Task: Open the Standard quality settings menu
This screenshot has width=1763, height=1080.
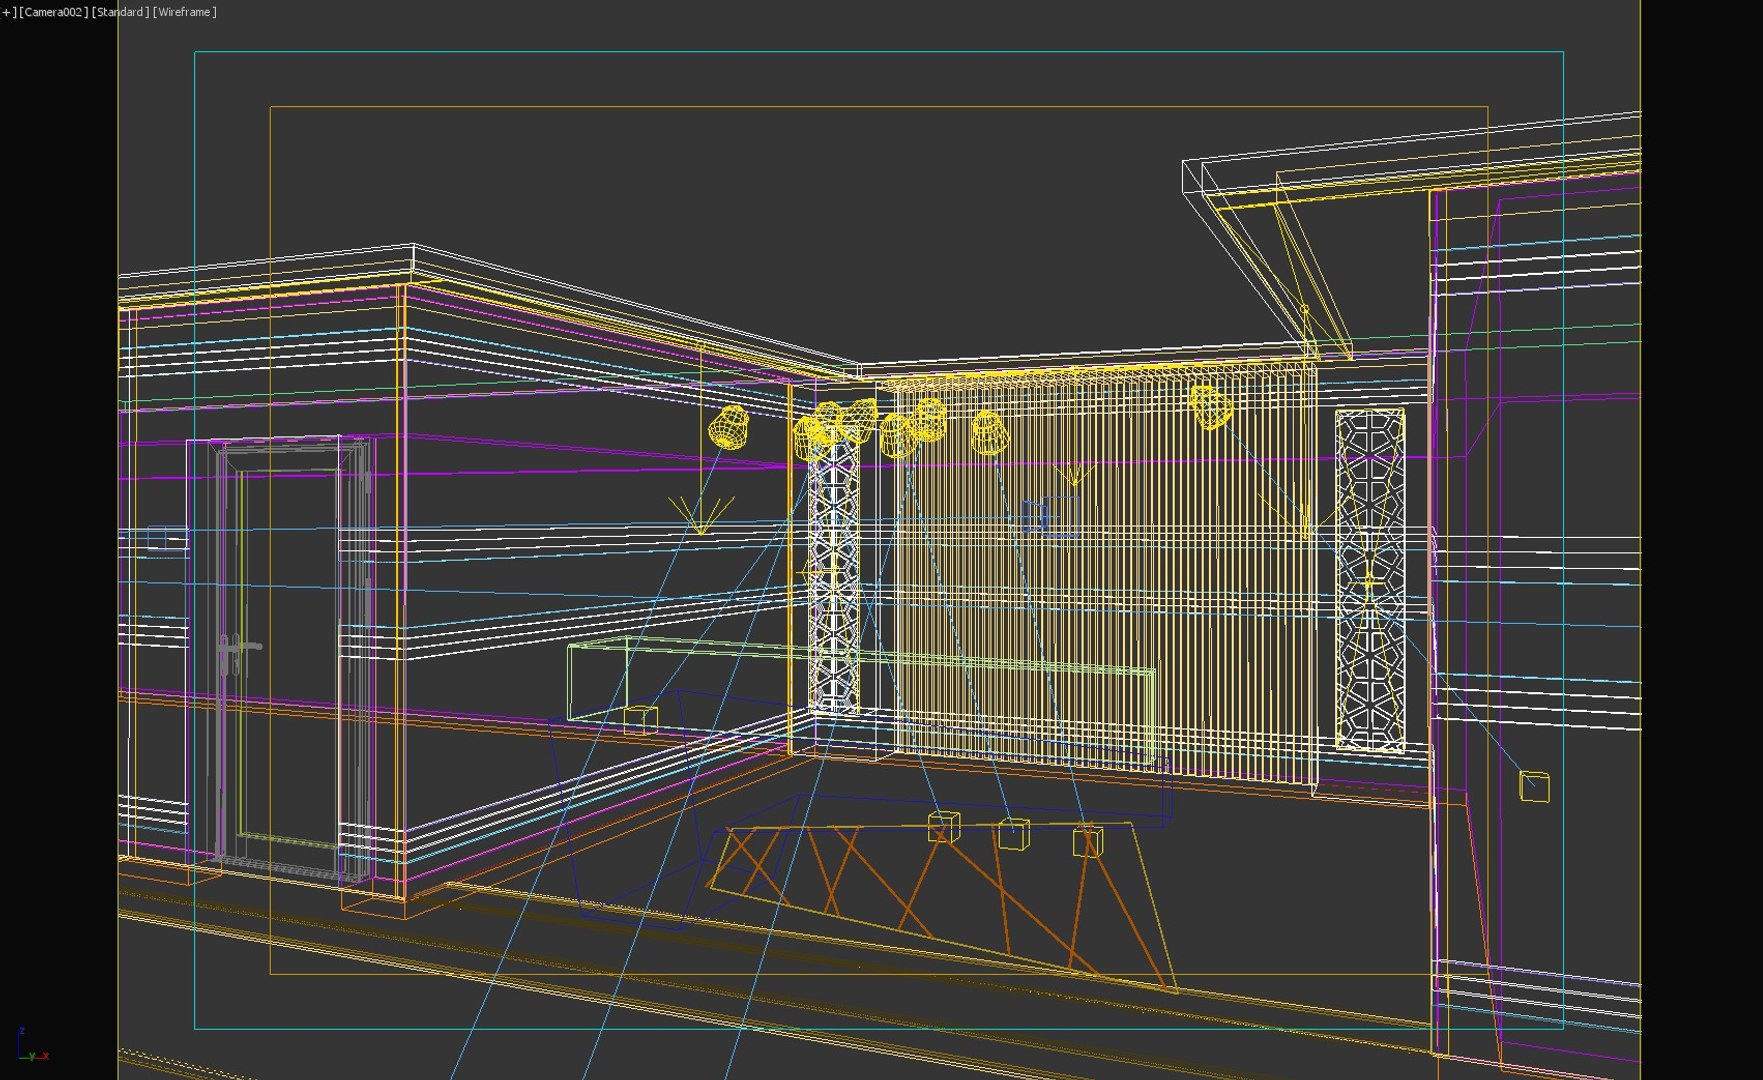Action: click(120, 12)
